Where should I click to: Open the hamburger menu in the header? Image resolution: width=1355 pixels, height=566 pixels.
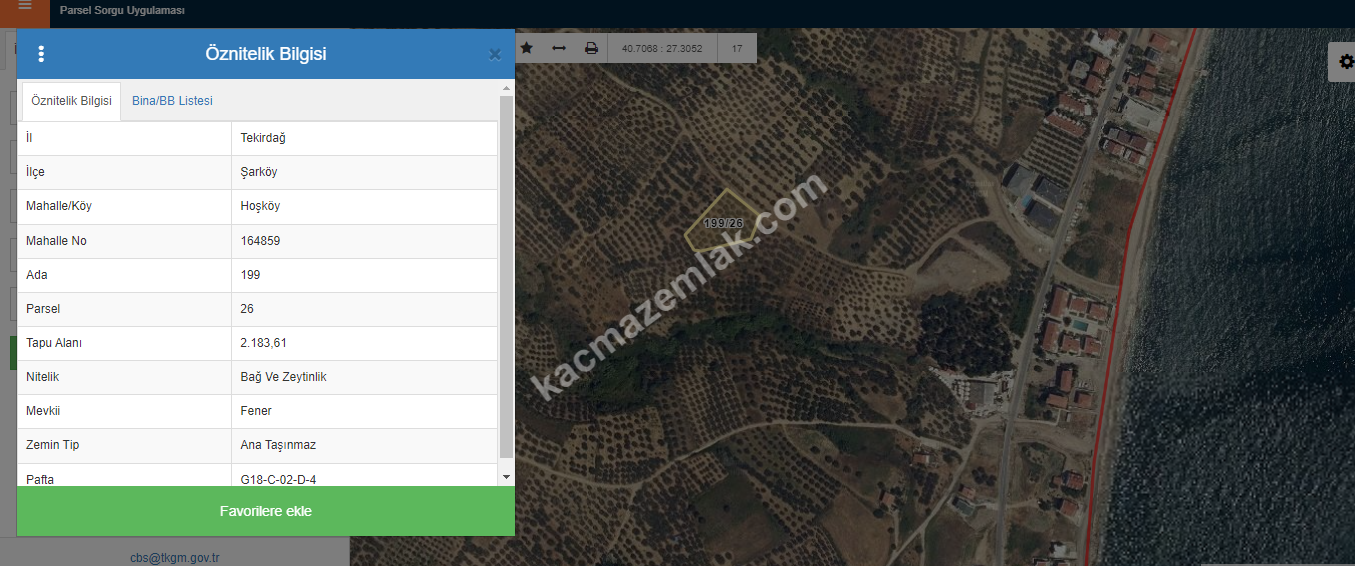(25, 8)
